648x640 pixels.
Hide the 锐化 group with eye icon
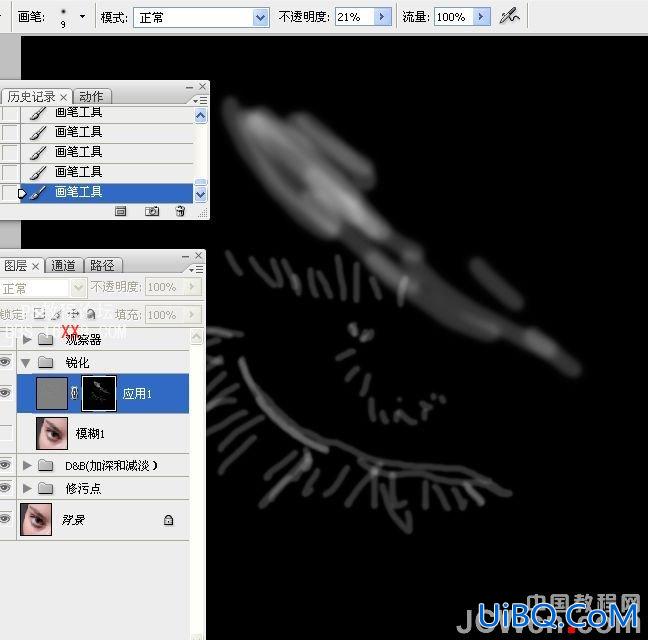tap(5, 362)
